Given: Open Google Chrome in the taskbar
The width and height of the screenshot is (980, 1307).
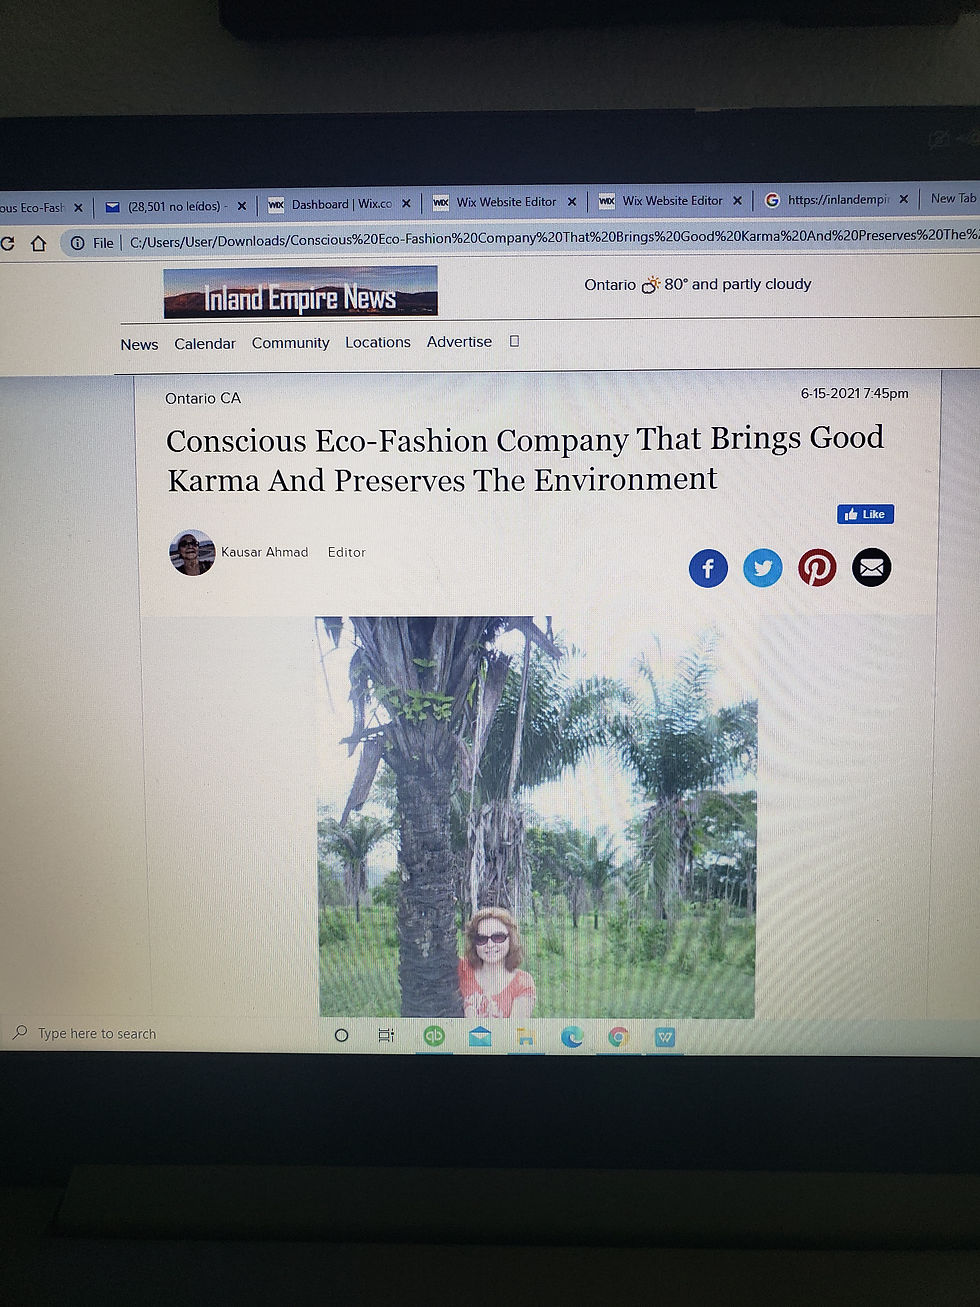Looking at the screenshot, I should (619, 1037).
